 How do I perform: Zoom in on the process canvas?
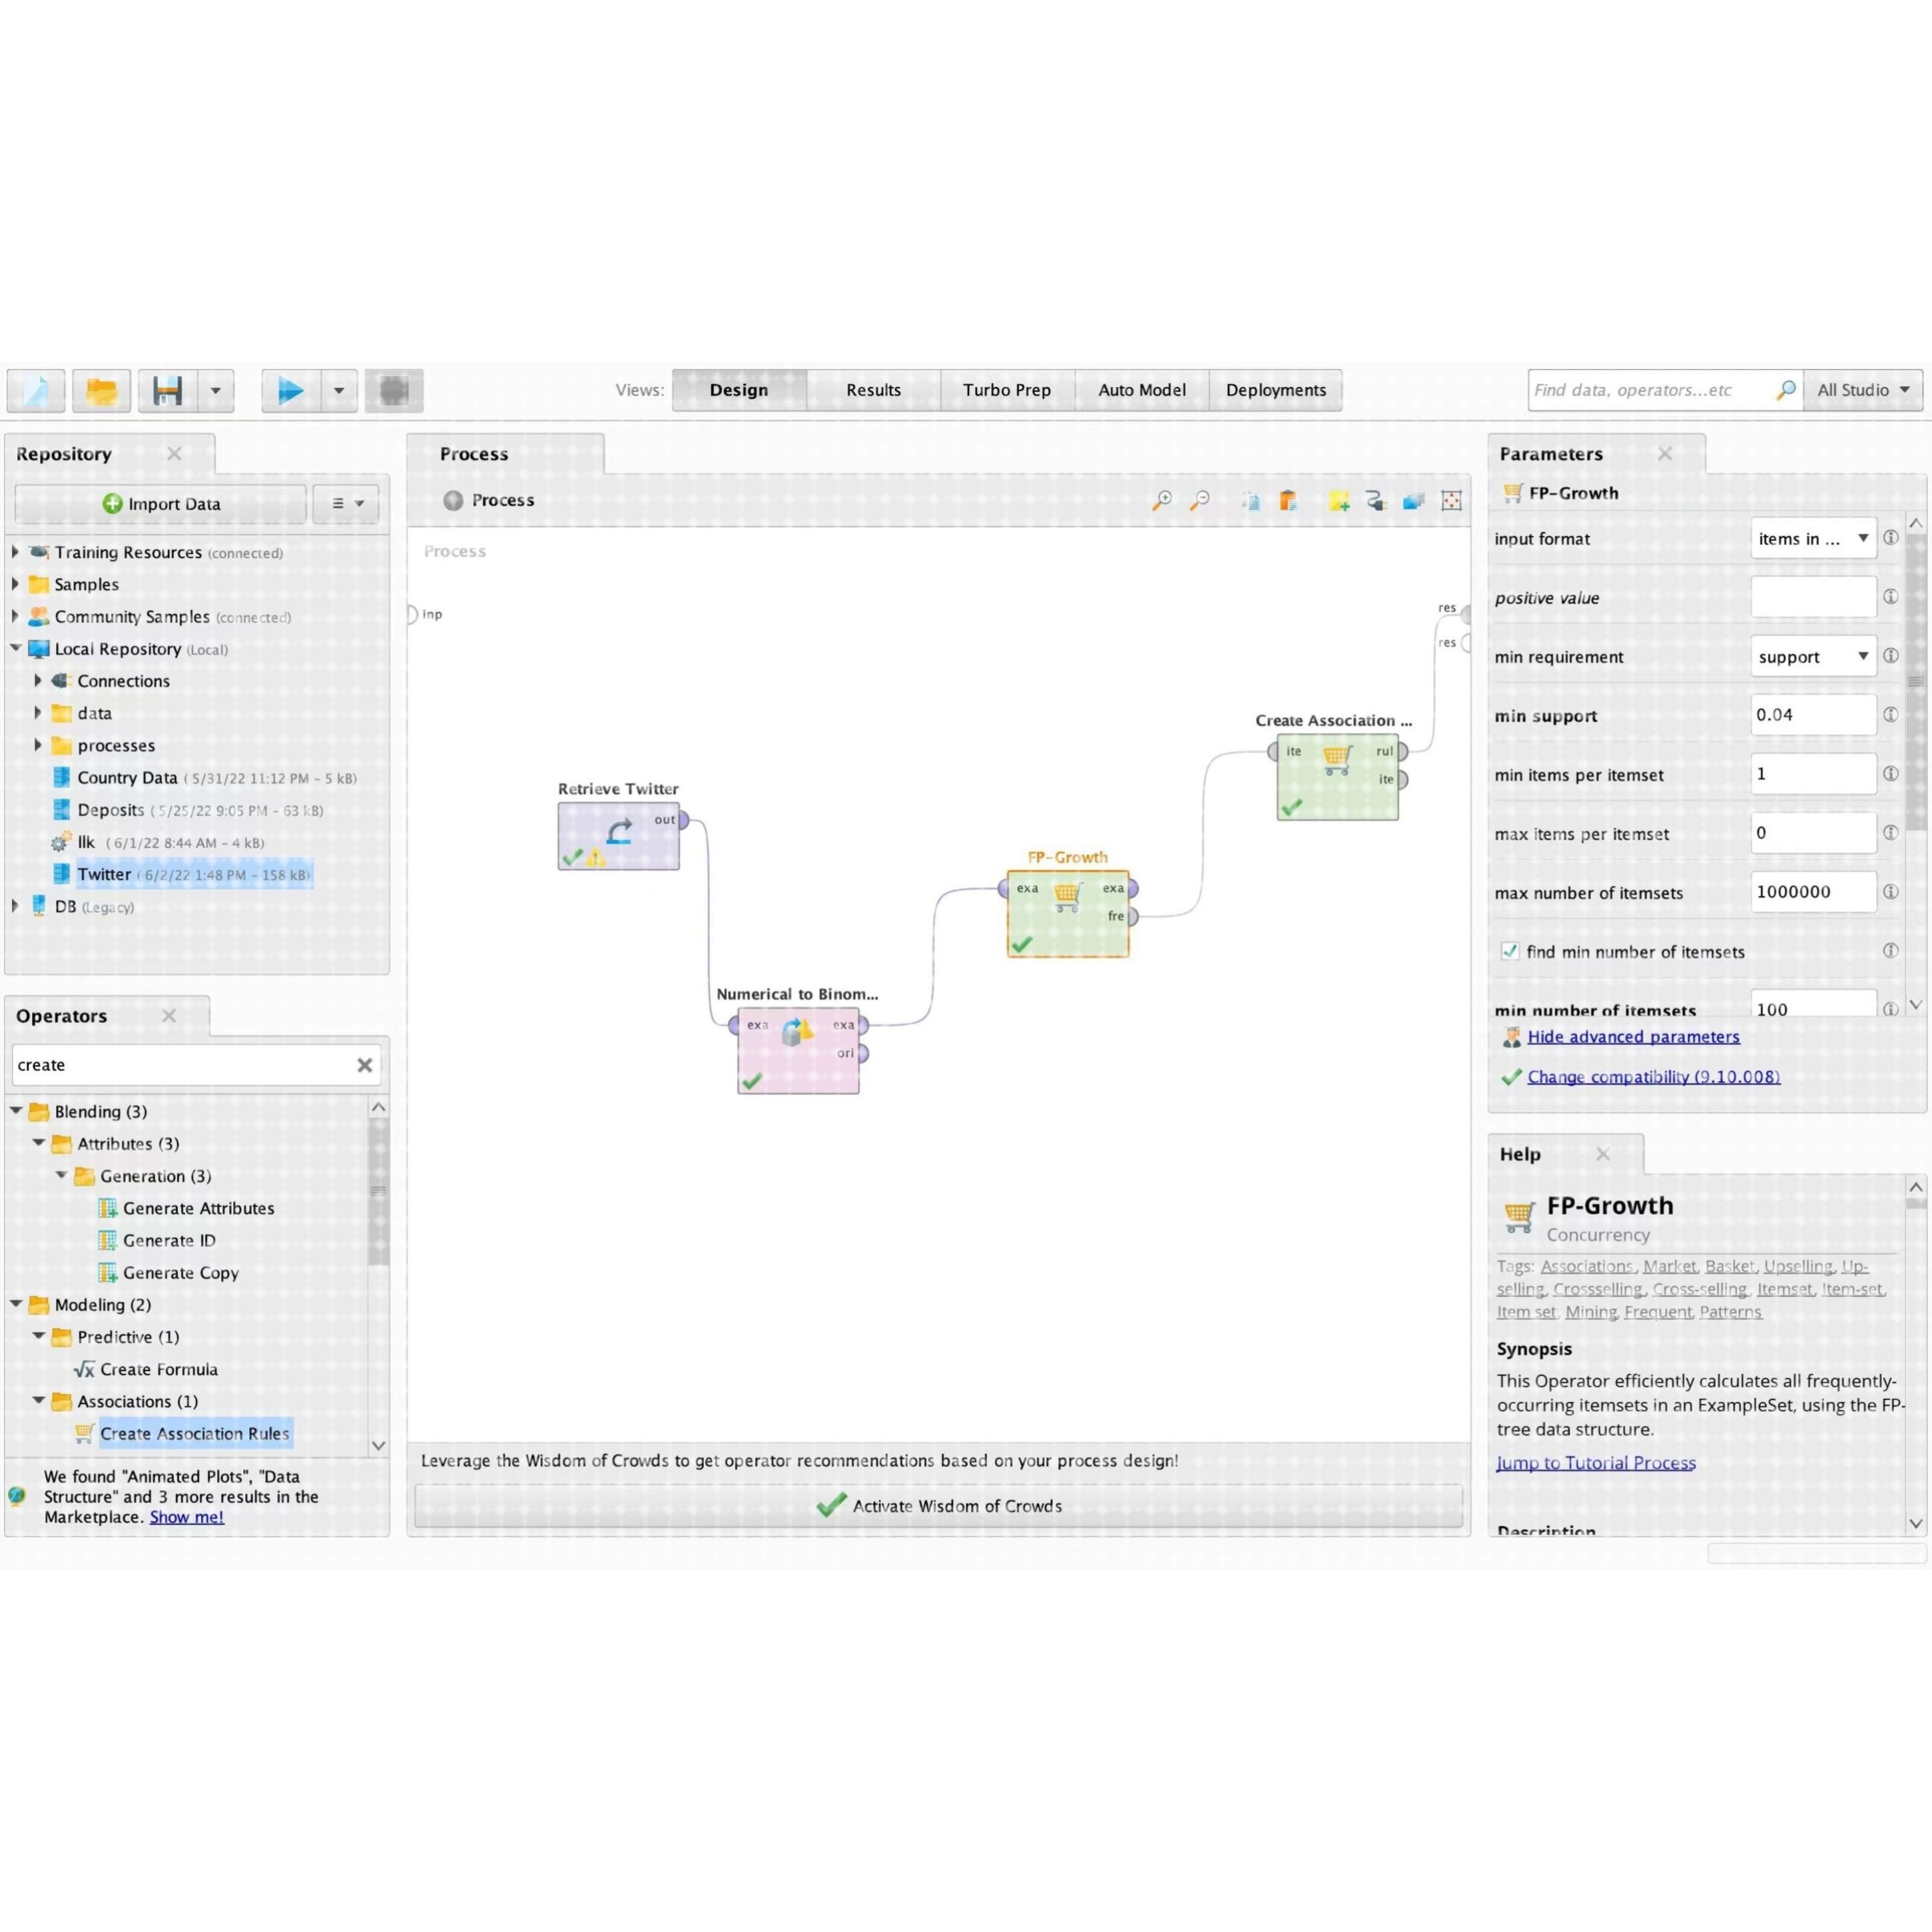coord(1162,500)
